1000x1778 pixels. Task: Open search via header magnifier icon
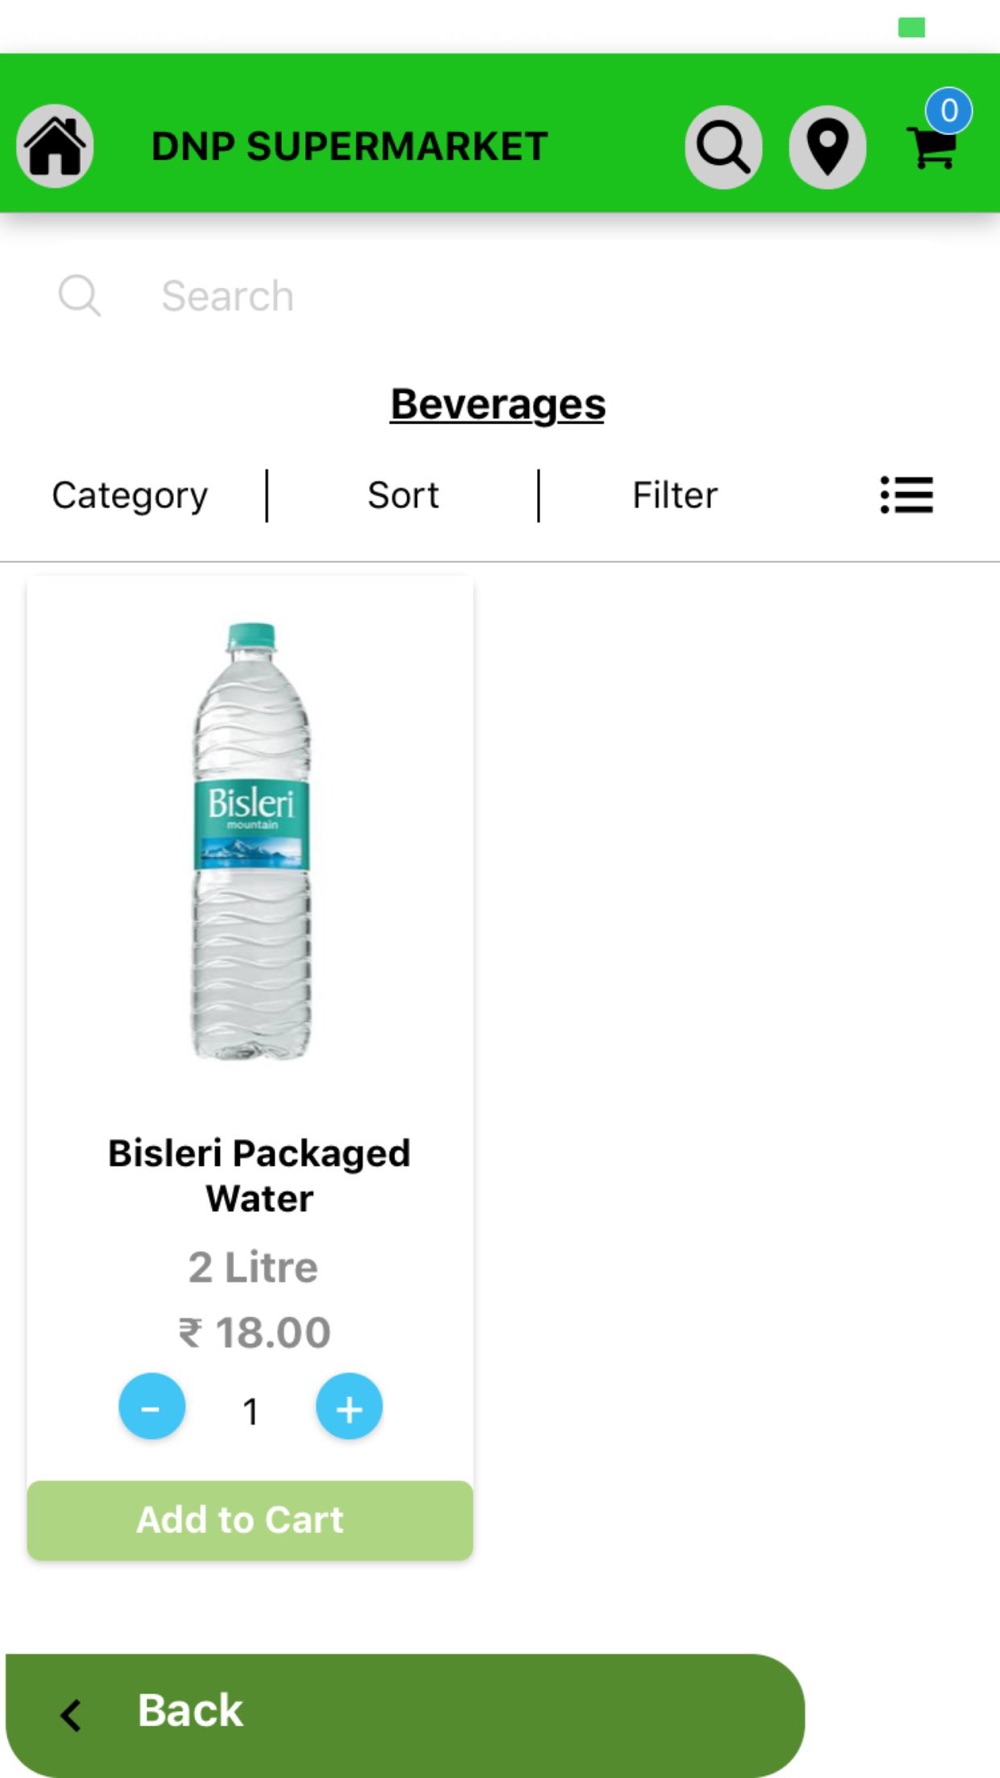(723, 147)
